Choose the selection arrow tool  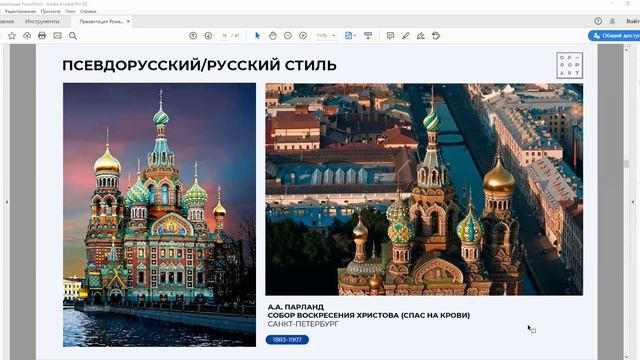(257, 36)
